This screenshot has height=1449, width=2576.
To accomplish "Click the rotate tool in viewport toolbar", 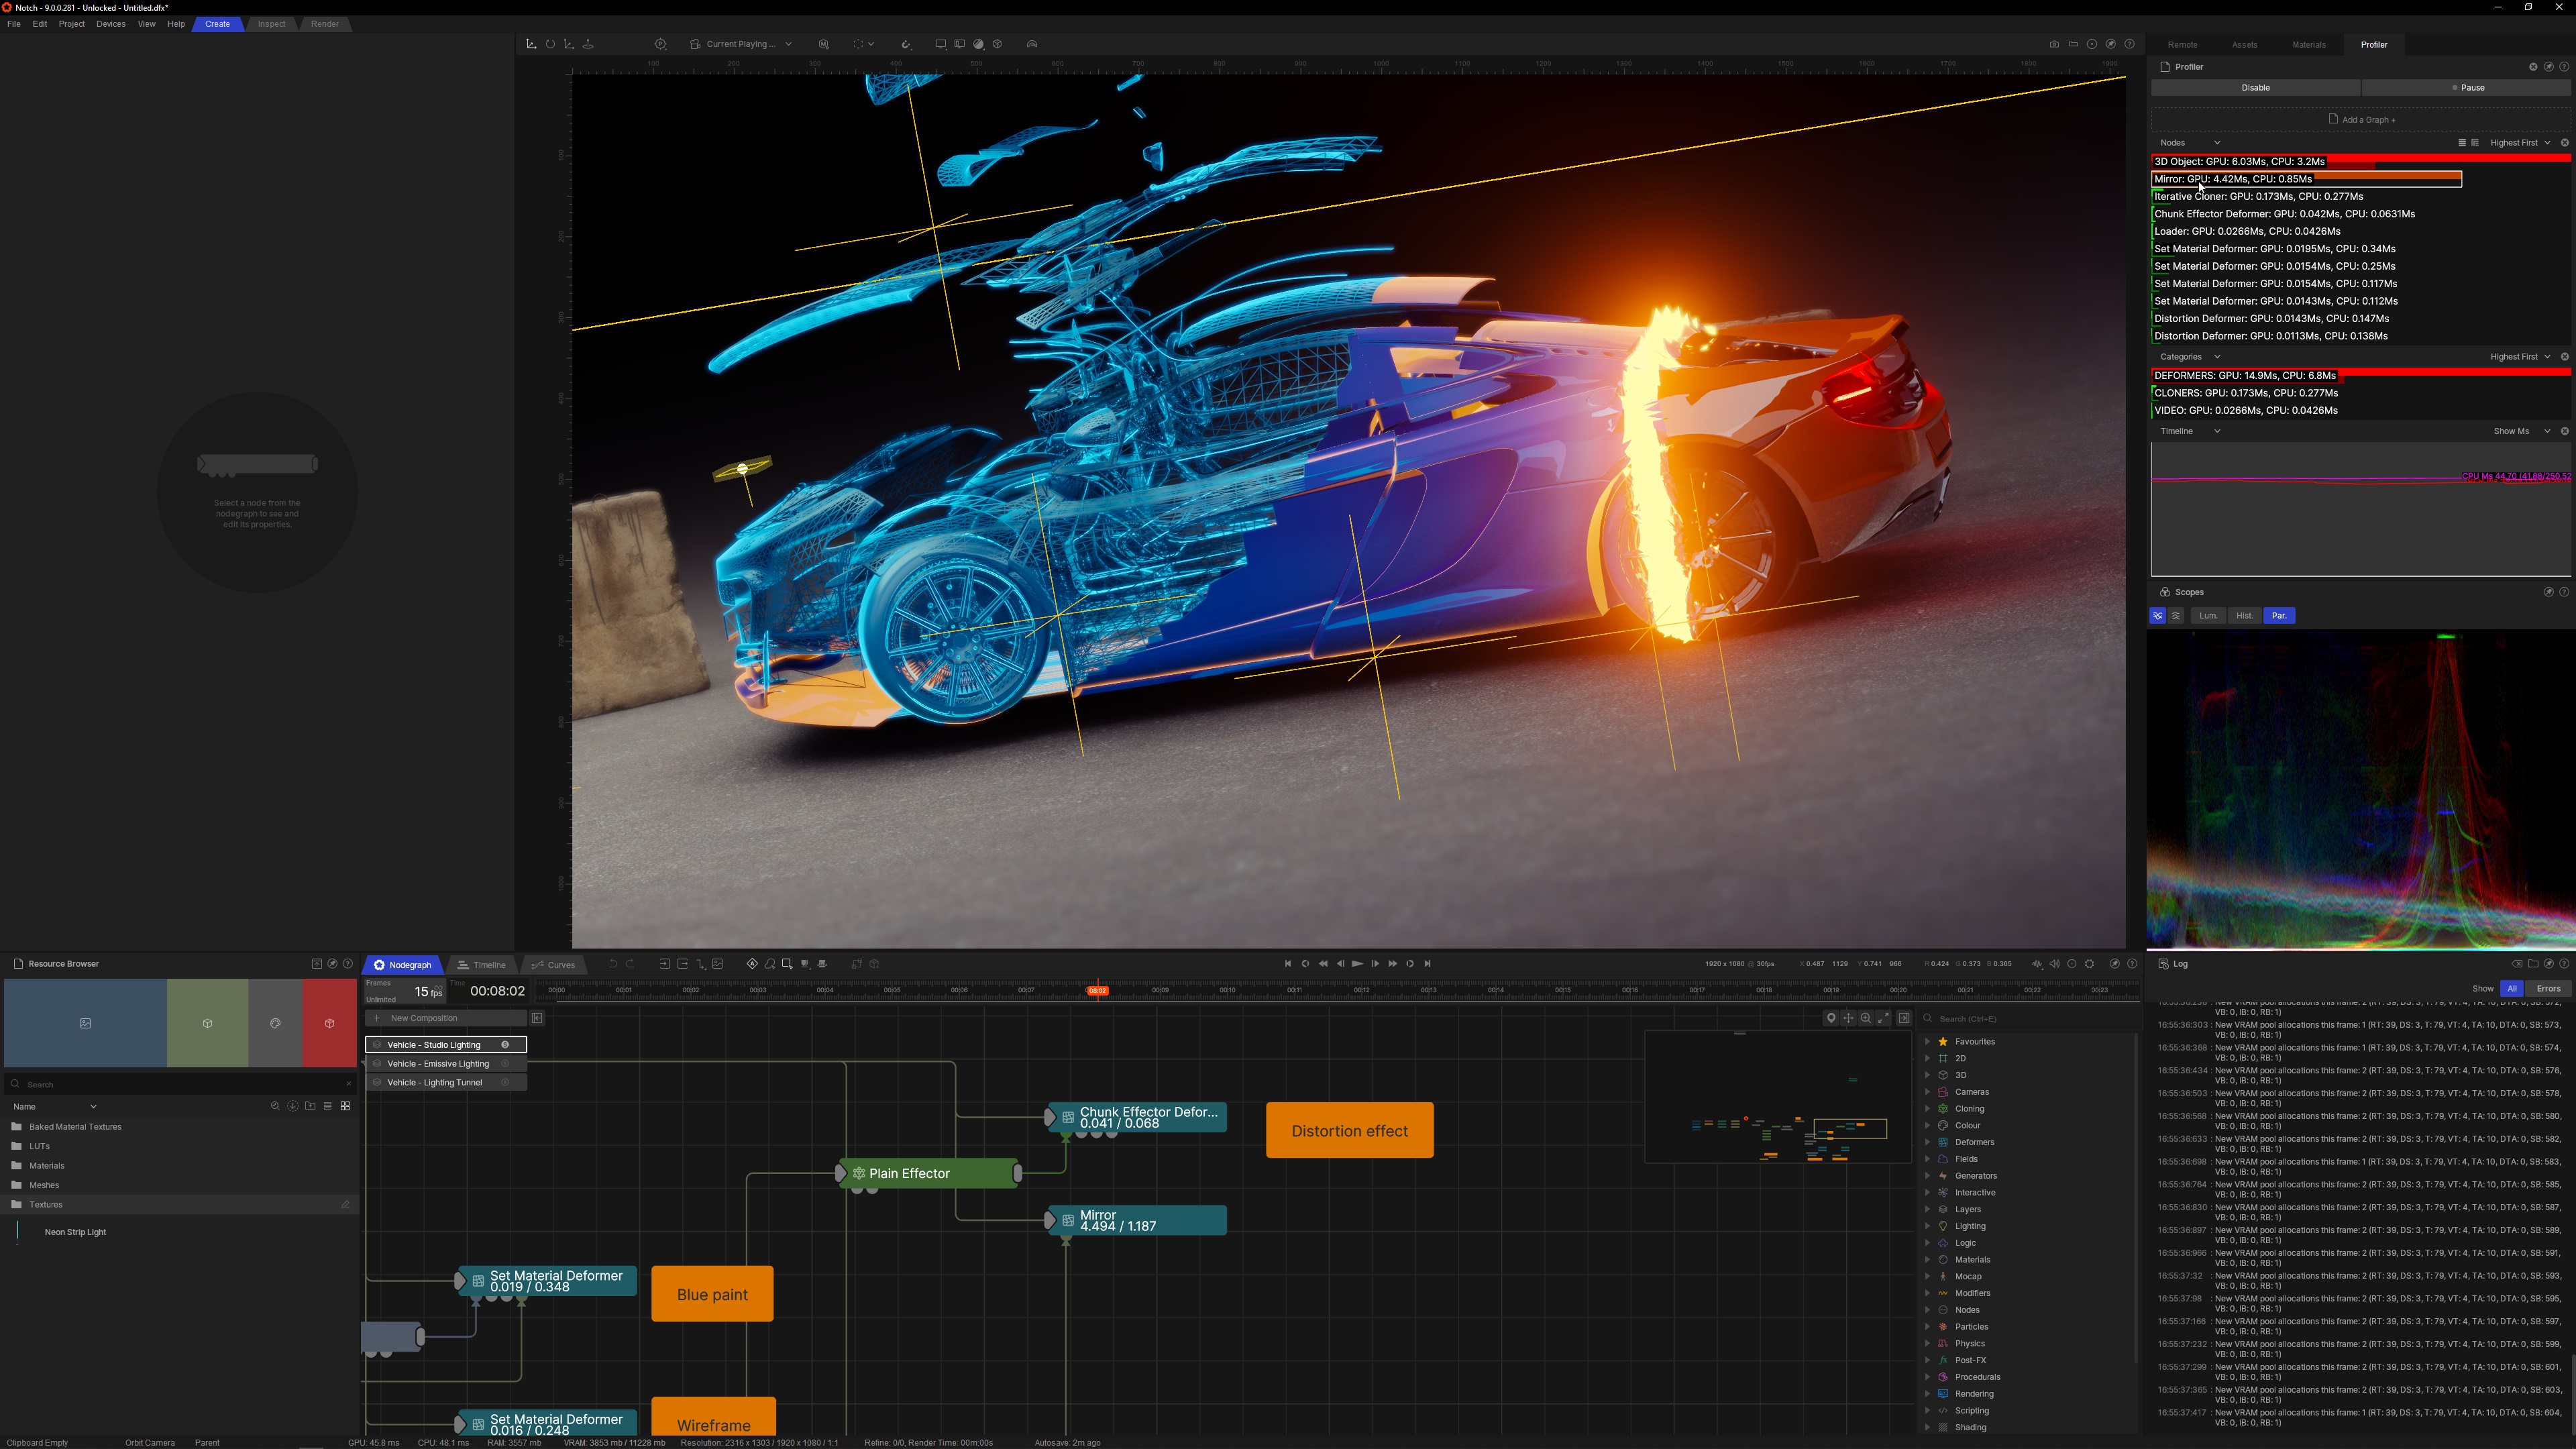I will coord(550,44).
